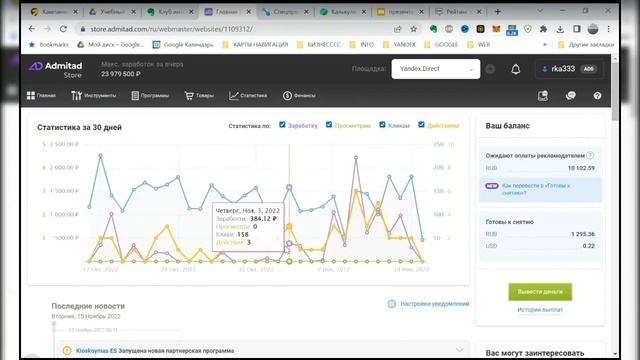Viewport: 640px width, 360px height.
Task: Click the Admitad Store logo
Action: click(56, 69)
